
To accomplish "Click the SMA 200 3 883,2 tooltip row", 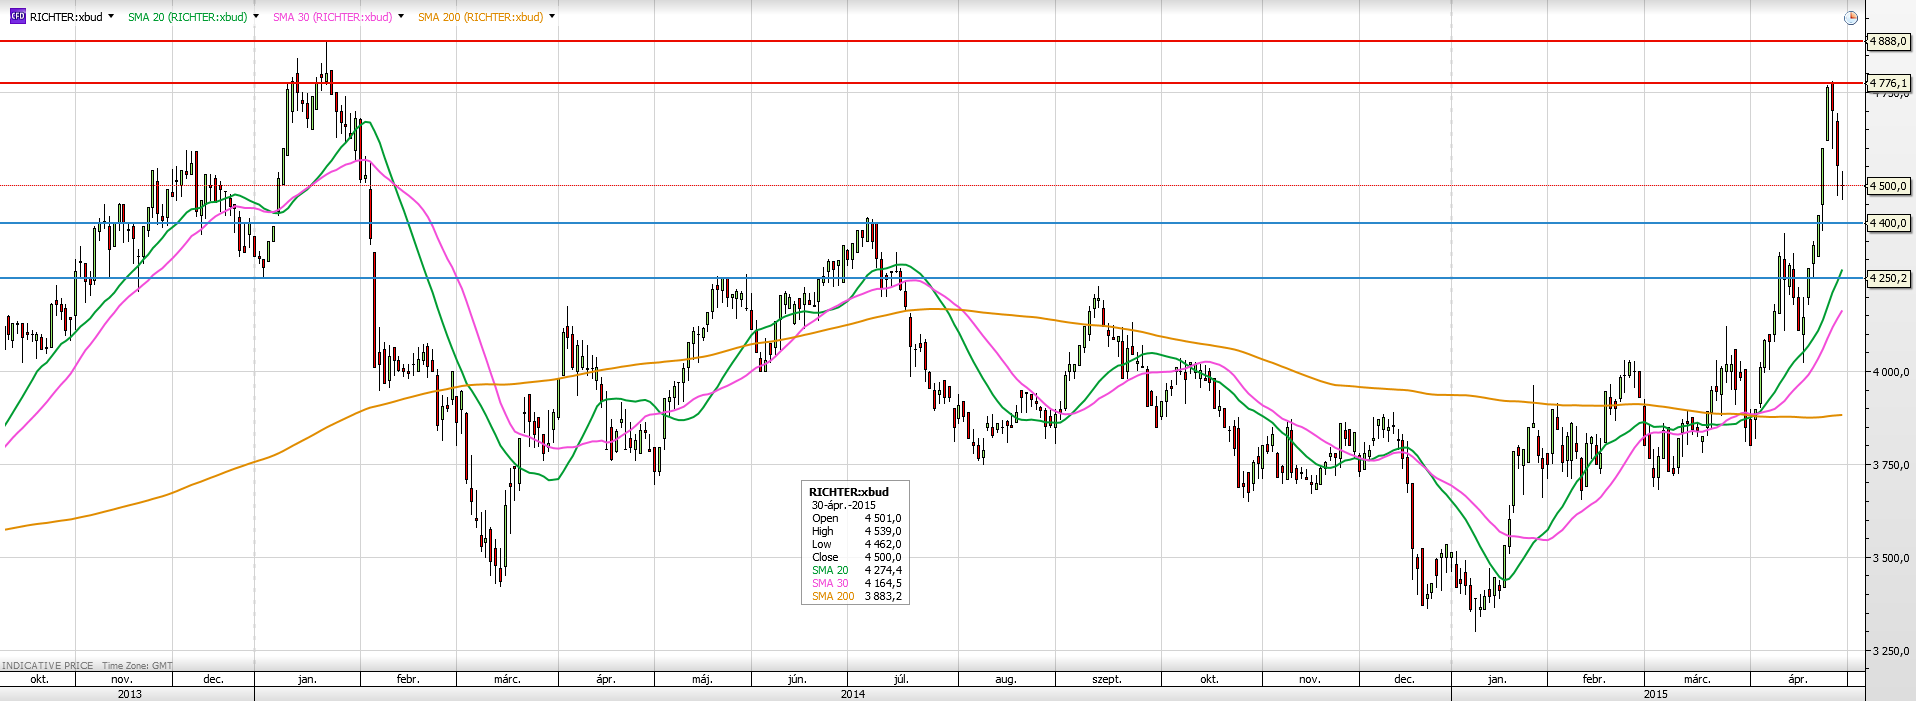I will coord(856,596).
